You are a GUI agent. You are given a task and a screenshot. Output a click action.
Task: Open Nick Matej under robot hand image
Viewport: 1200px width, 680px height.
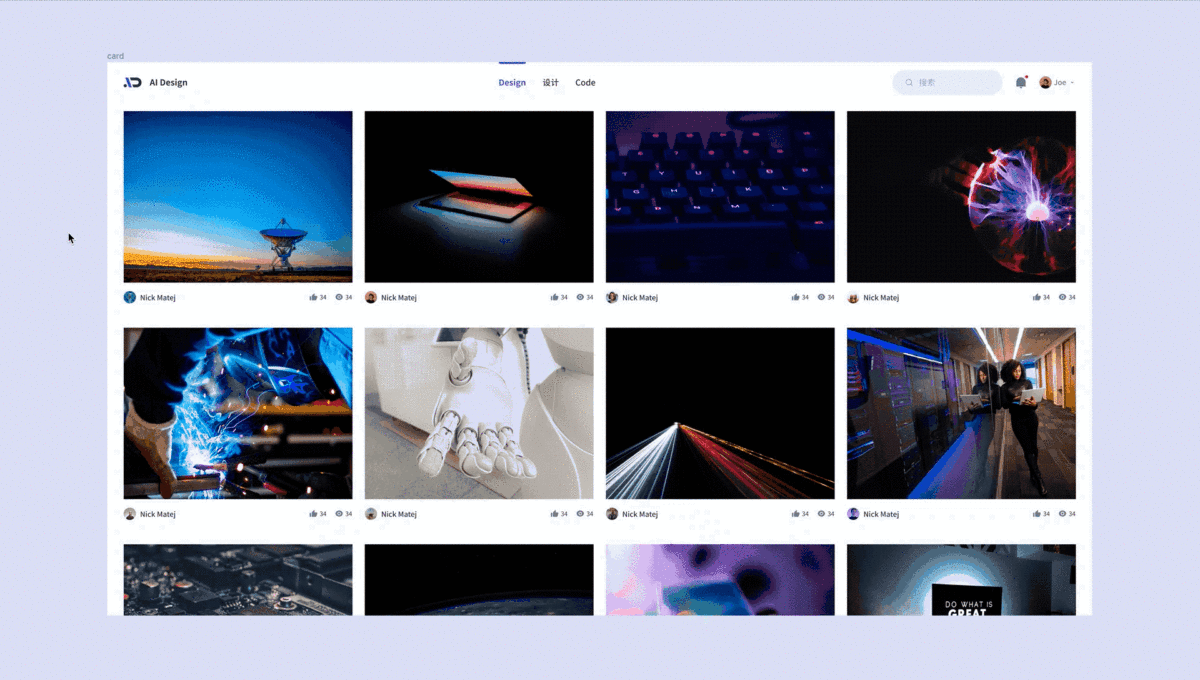pyautogui.click(x=399, y=515)
